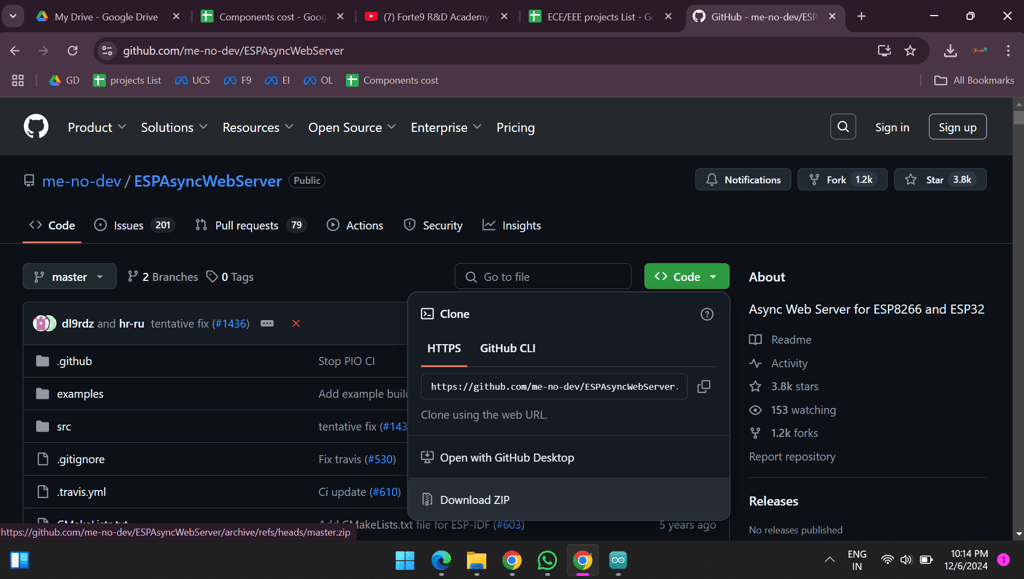Open the Chrome profile avatar
The width and height of the screenshot is (1024, 579).
click(979, 50)
